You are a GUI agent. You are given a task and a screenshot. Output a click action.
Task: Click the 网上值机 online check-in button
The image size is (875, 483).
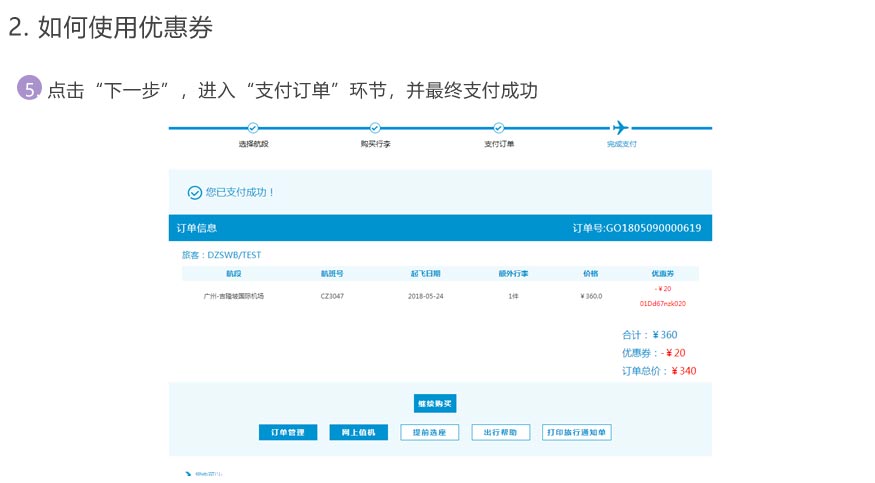point(358,433)
